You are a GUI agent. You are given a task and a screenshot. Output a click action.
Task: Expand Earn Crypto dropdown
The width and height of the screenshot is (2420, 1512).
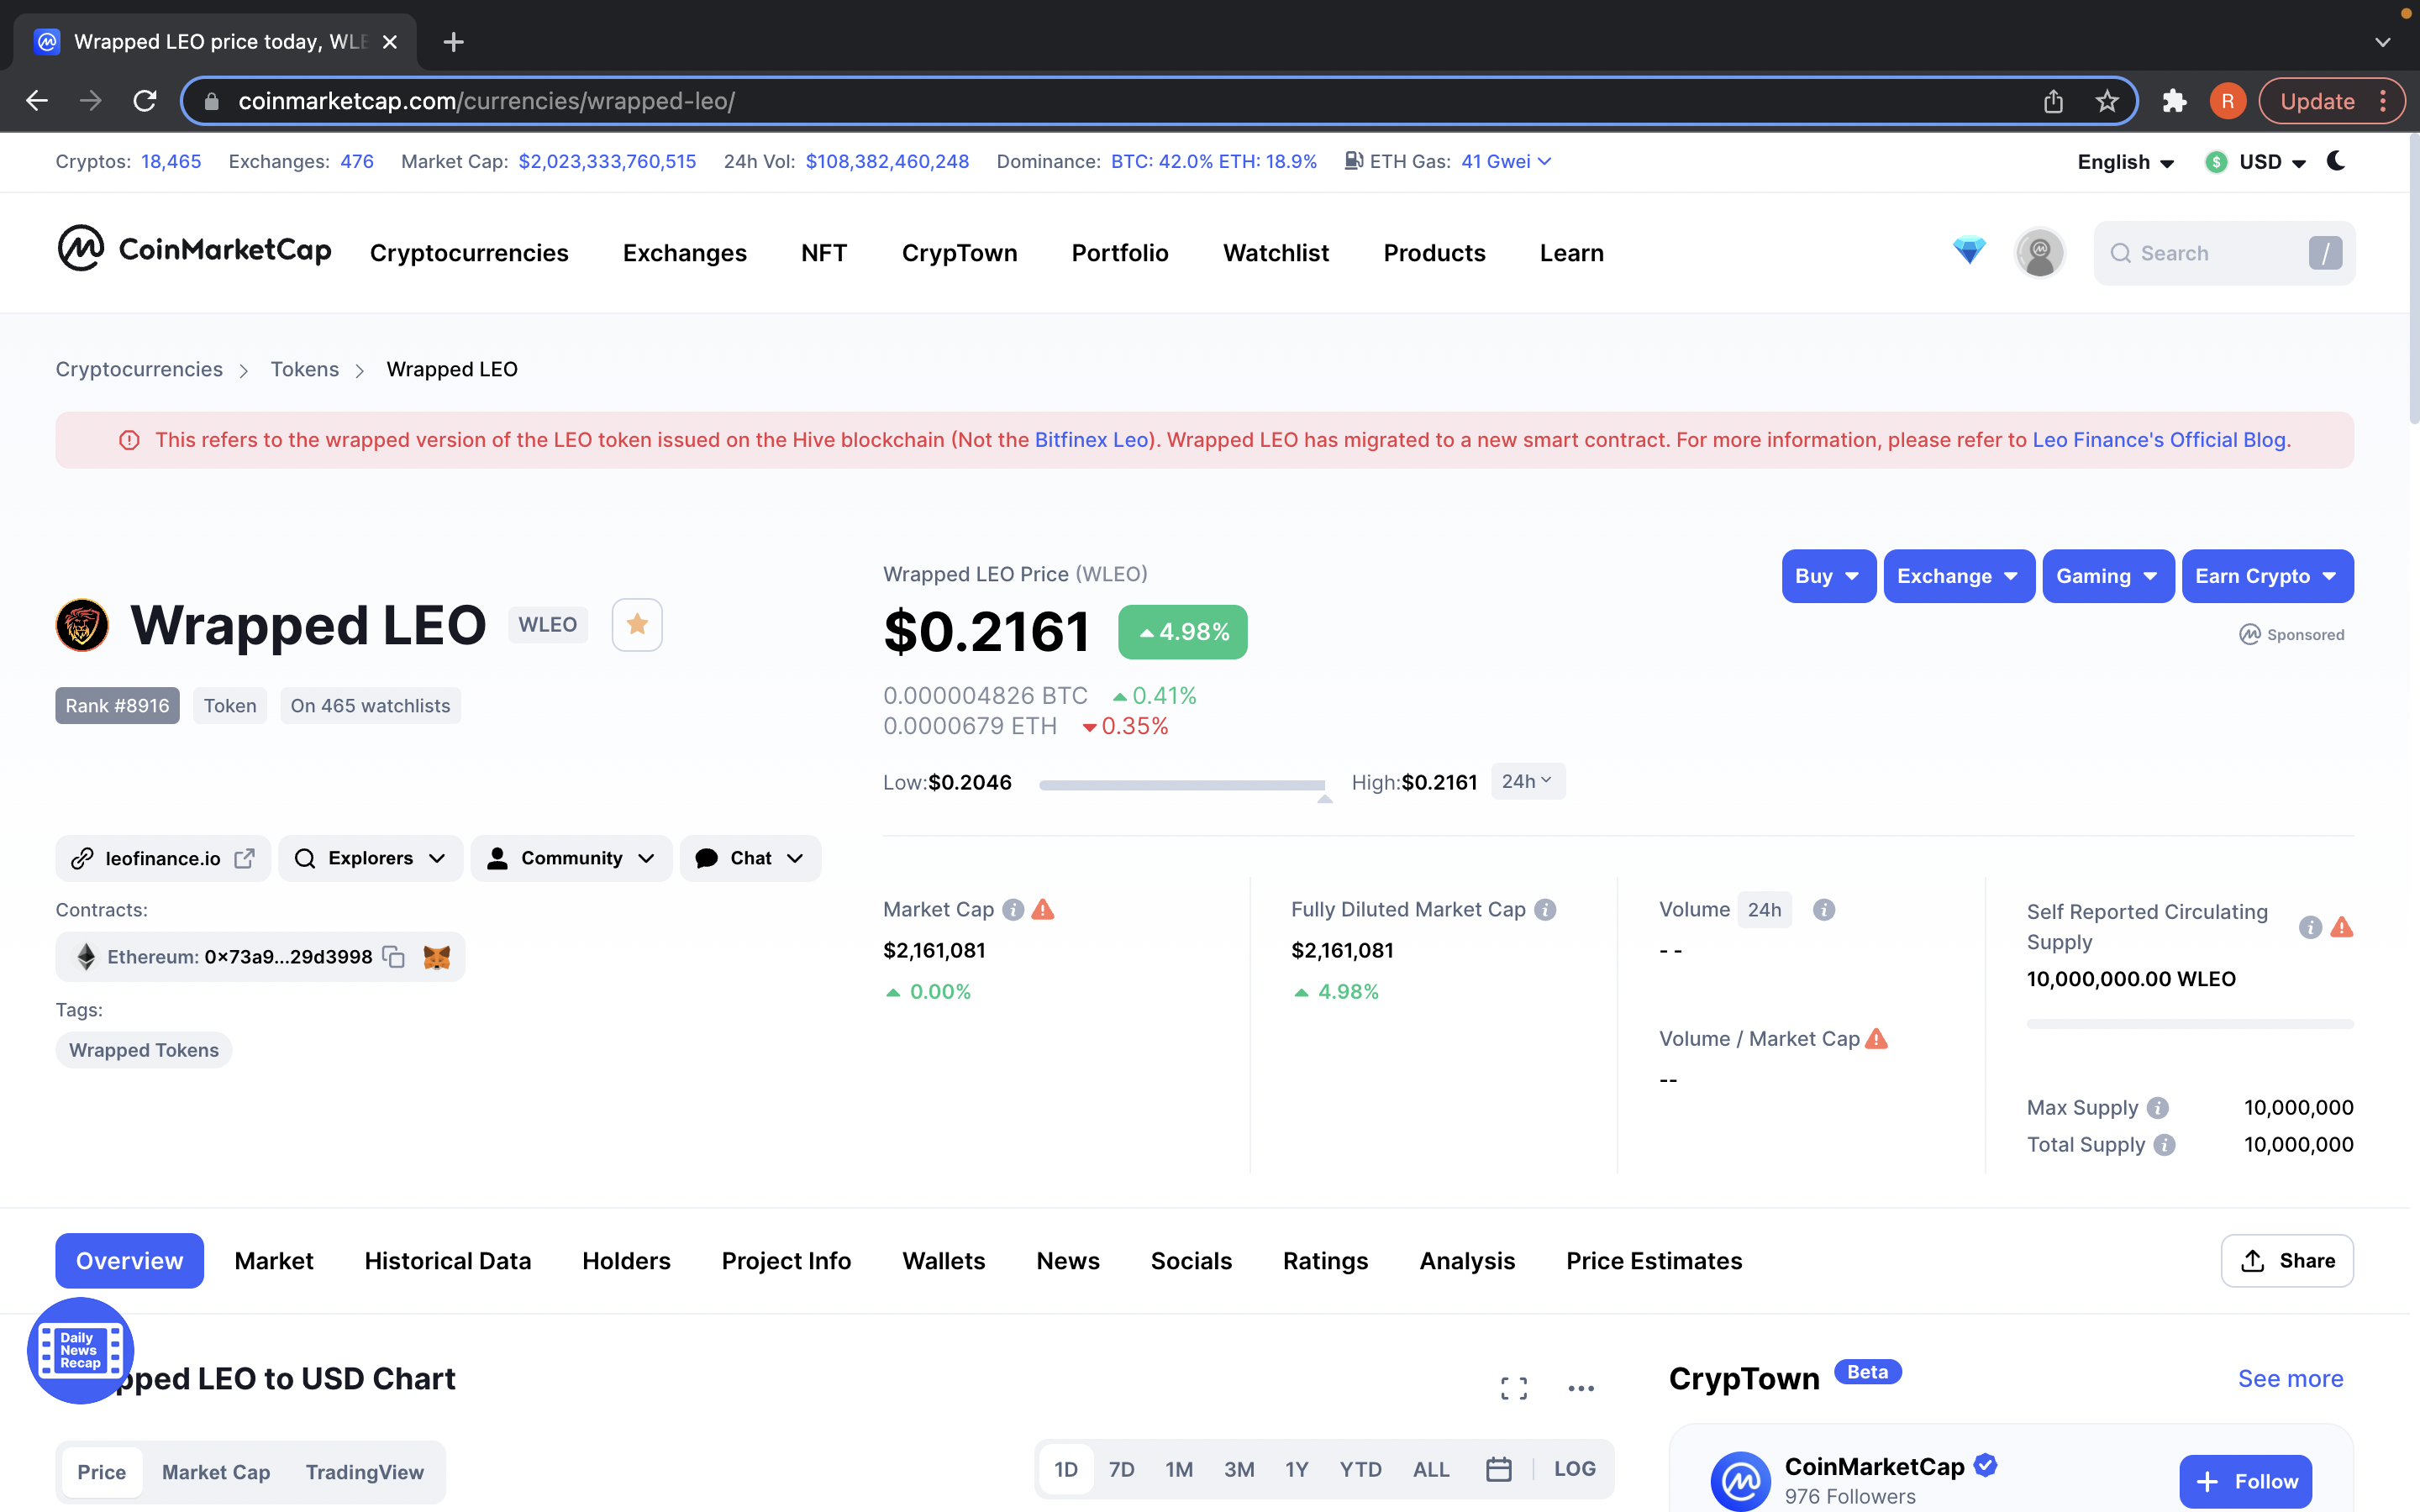[2267, 576]
